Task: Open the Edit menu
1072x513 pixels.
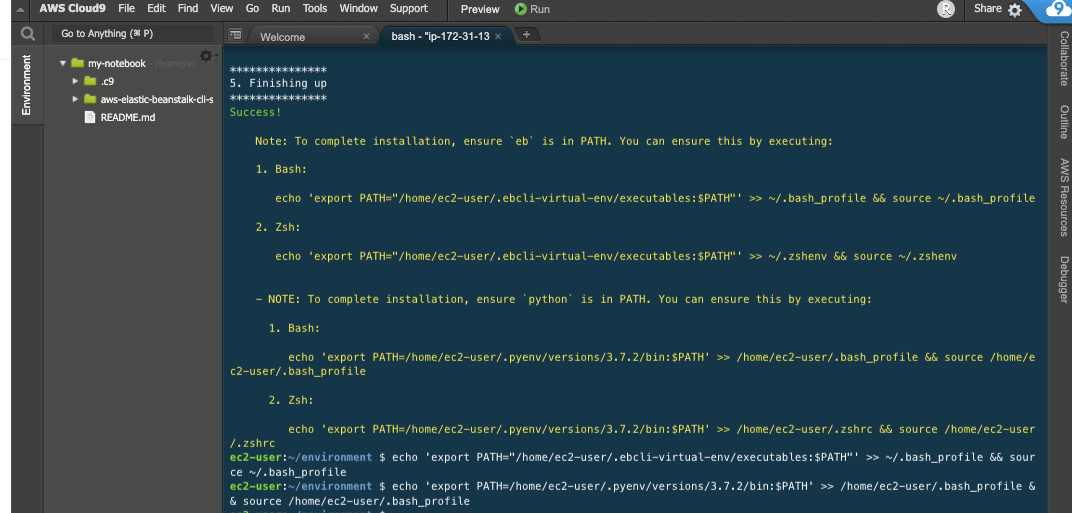Action: (157, 9)
